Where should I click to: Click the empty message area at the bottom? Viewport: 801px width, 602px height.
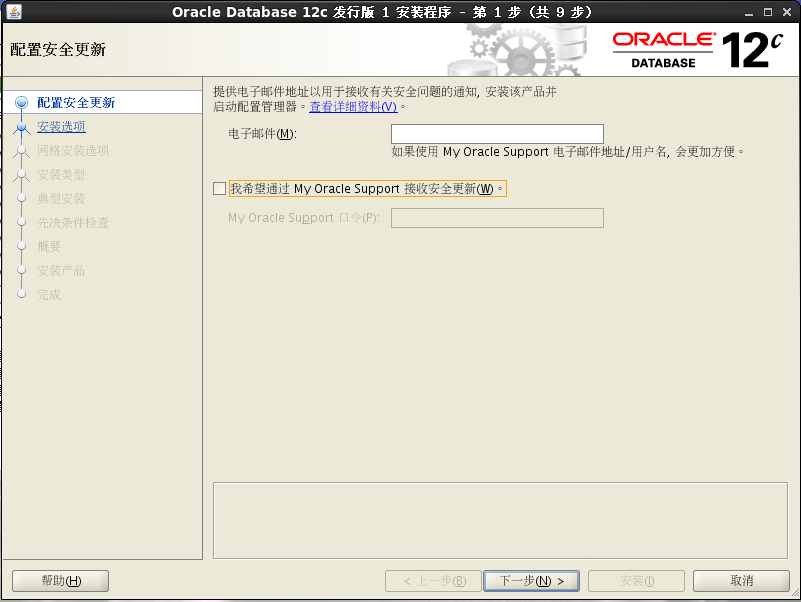coord(500,520)
